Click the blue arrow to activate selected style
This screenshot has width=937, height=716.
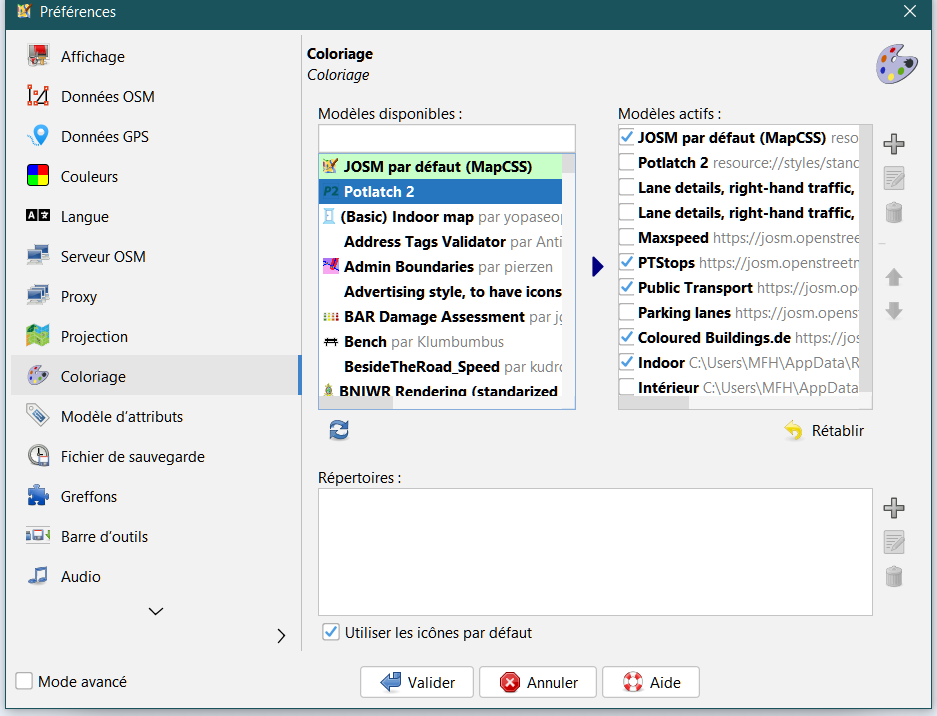[x=598, y=267]
